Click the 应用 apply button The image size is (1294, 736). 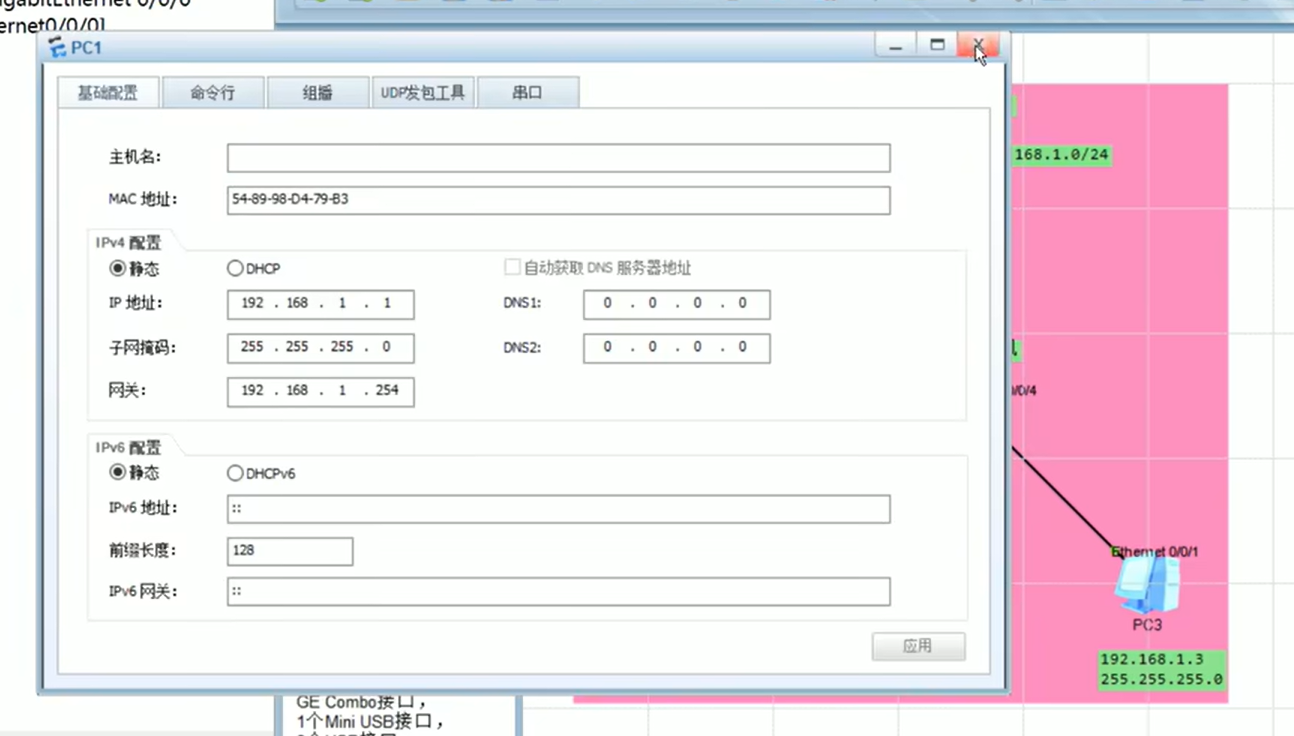[x=918, y=646]
